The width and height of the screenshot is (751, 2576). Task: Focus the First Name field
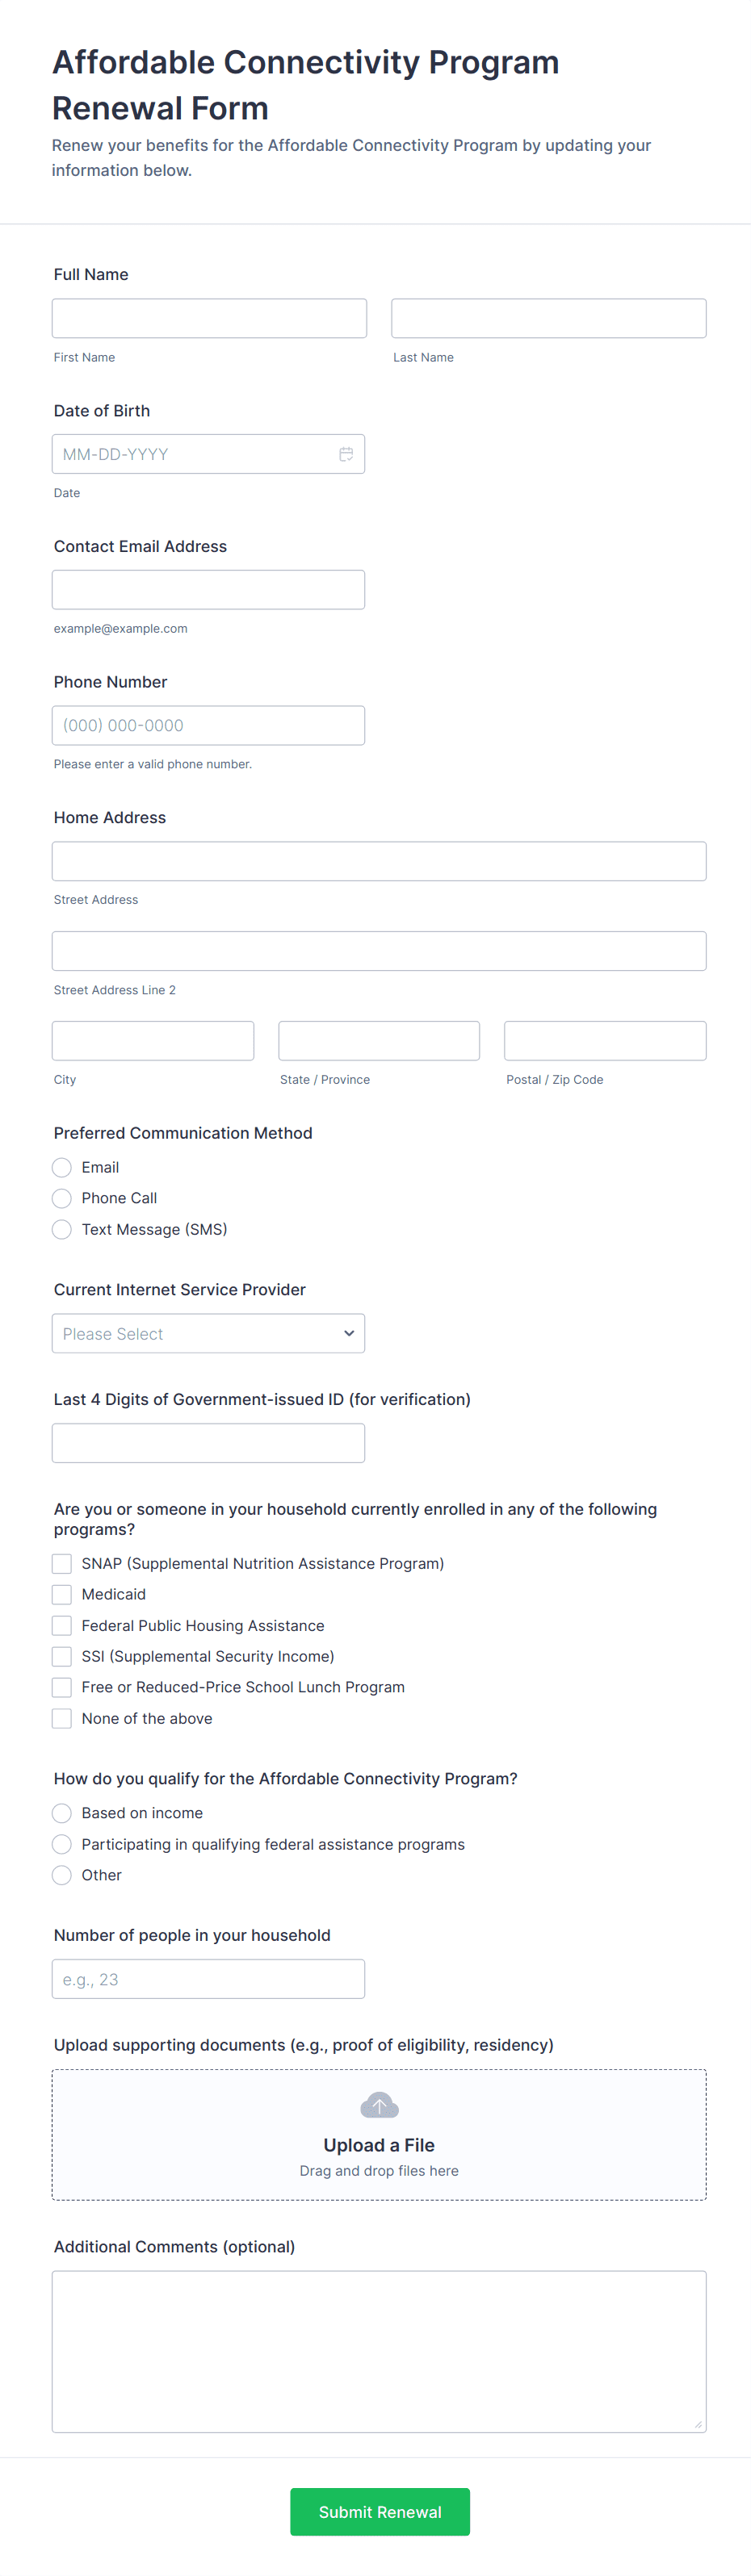209,318
